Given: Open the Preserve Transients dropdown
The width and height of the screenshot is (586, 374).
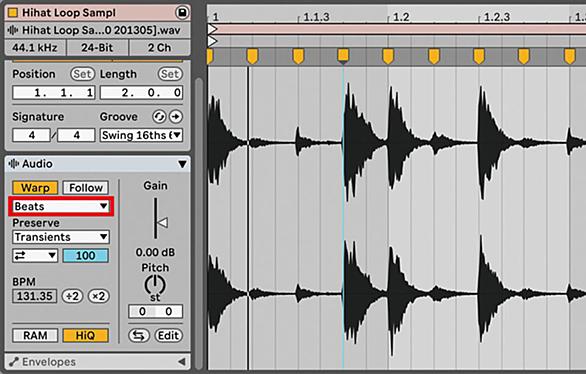Looking at the screenshot, I should click(x=61, y=237).
